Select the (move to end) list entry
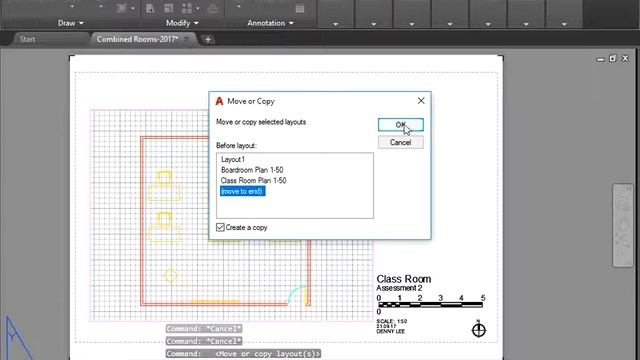The width and height of the screenshot is (640, 360). tap(243, 191)
